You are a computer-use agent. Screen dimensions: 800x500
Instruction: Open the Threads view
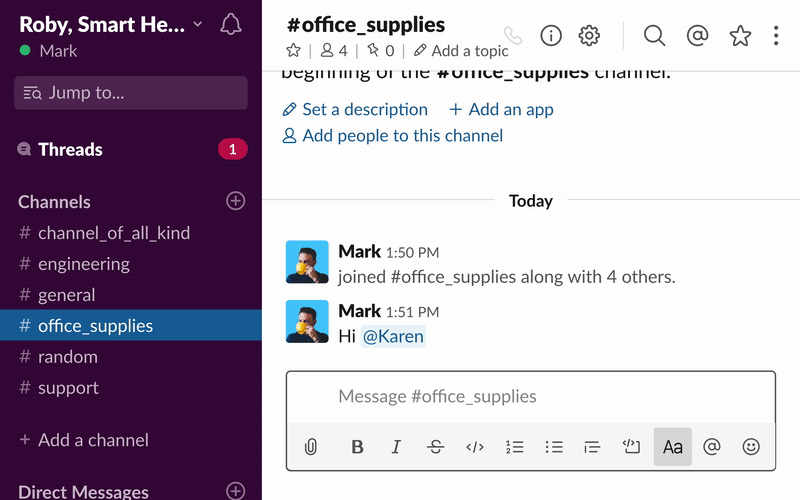(70, 150)
